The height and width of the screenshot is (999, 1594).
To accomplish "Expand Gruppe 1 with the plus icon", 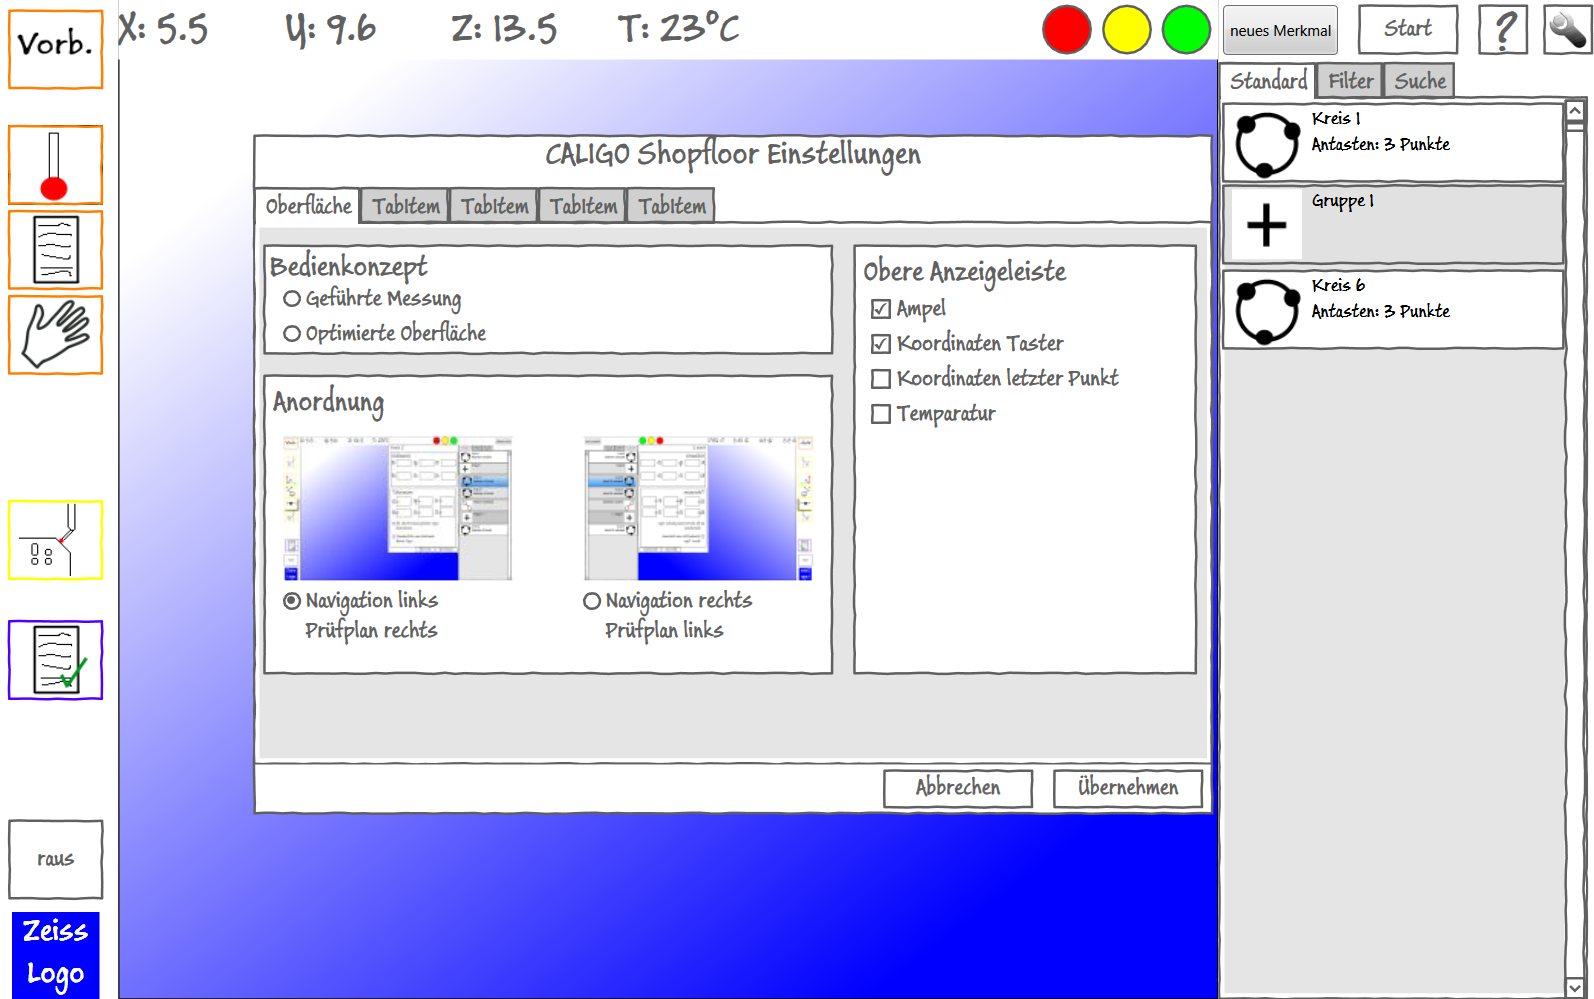I will [x=1267, y=225].
